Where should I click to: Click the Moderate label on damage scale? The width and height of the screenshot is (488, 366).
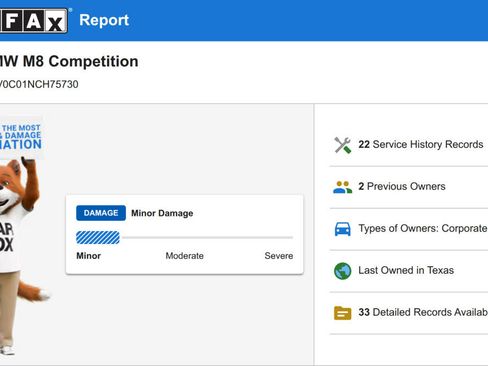[x=185, y=256]
